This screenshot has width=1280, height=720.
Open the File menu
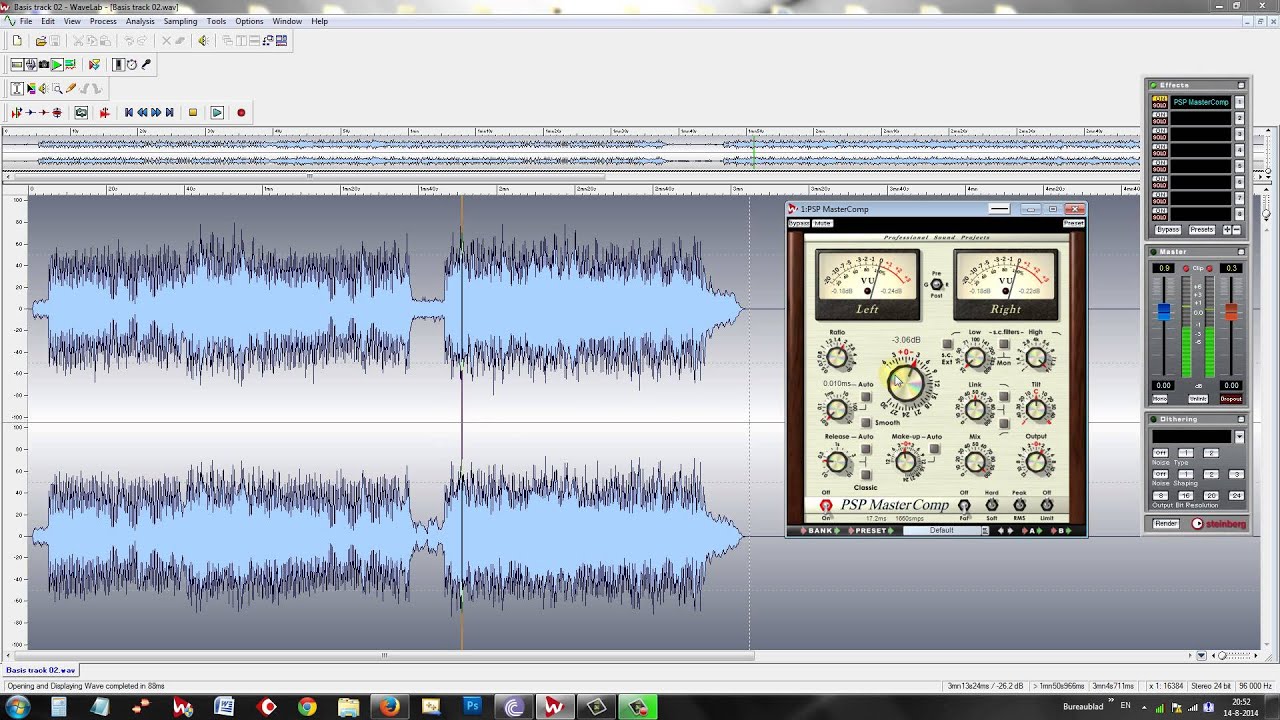(26, 21)
